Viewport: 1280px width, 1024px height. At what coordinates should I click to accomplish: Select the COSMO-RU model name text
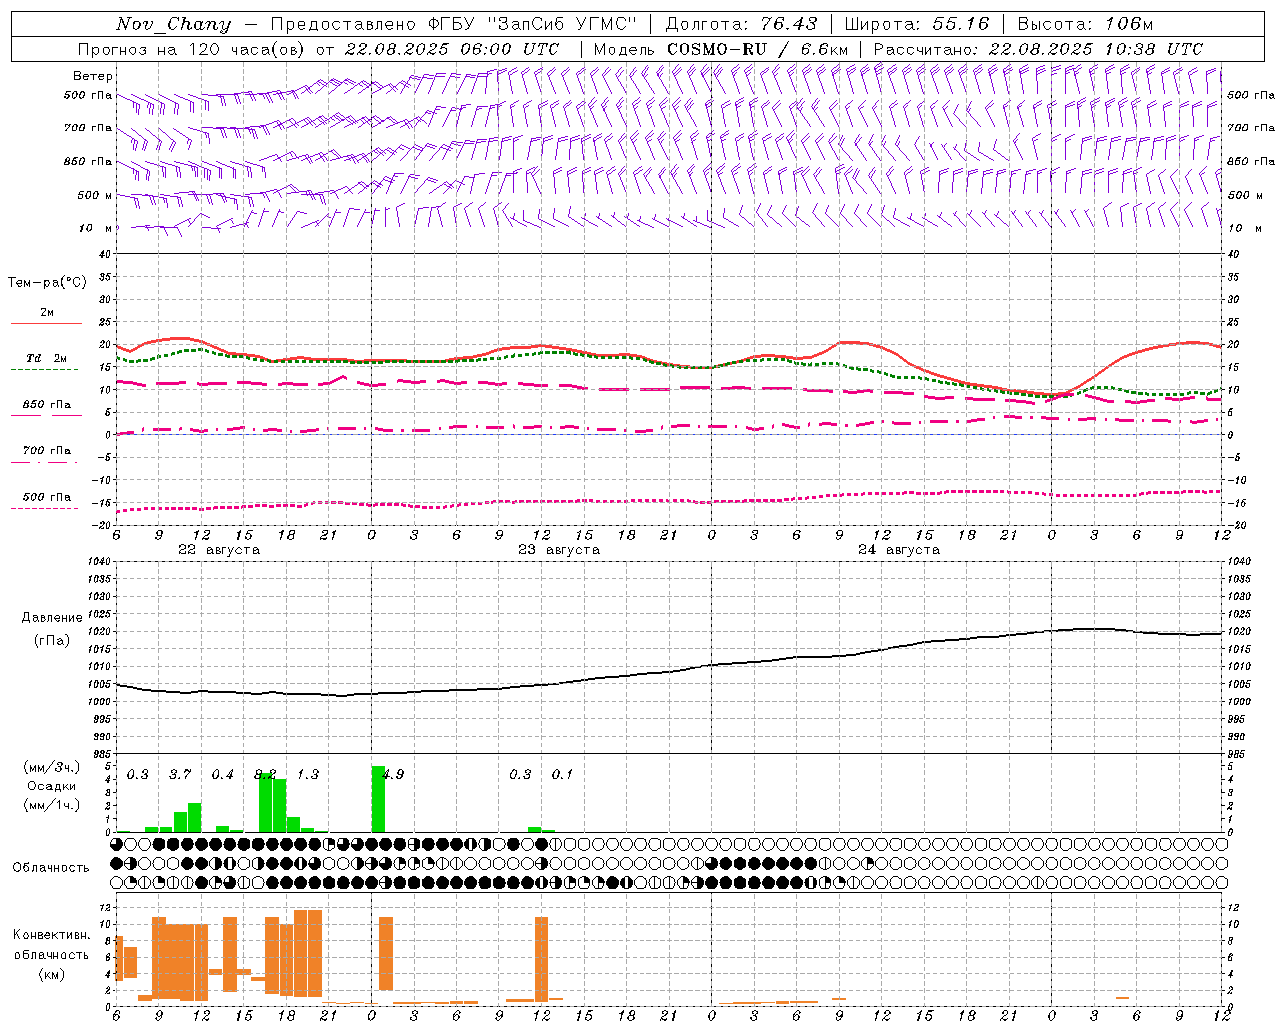click(717, 49)
